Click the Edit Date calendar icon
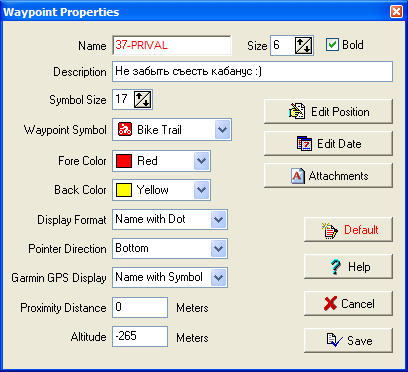This screenshot has width=408, height=372. (x=304, y=144)
